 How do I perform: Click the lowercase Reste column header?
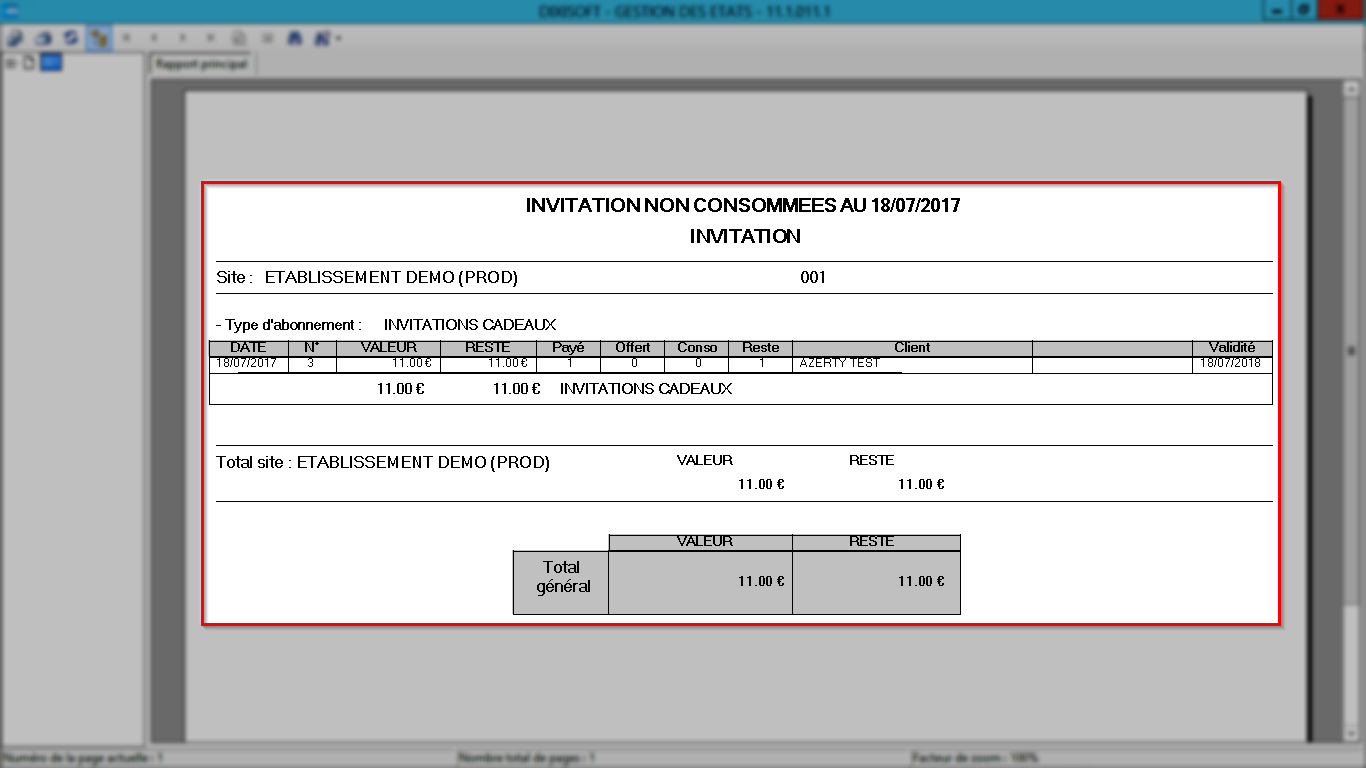click(761, 348)
